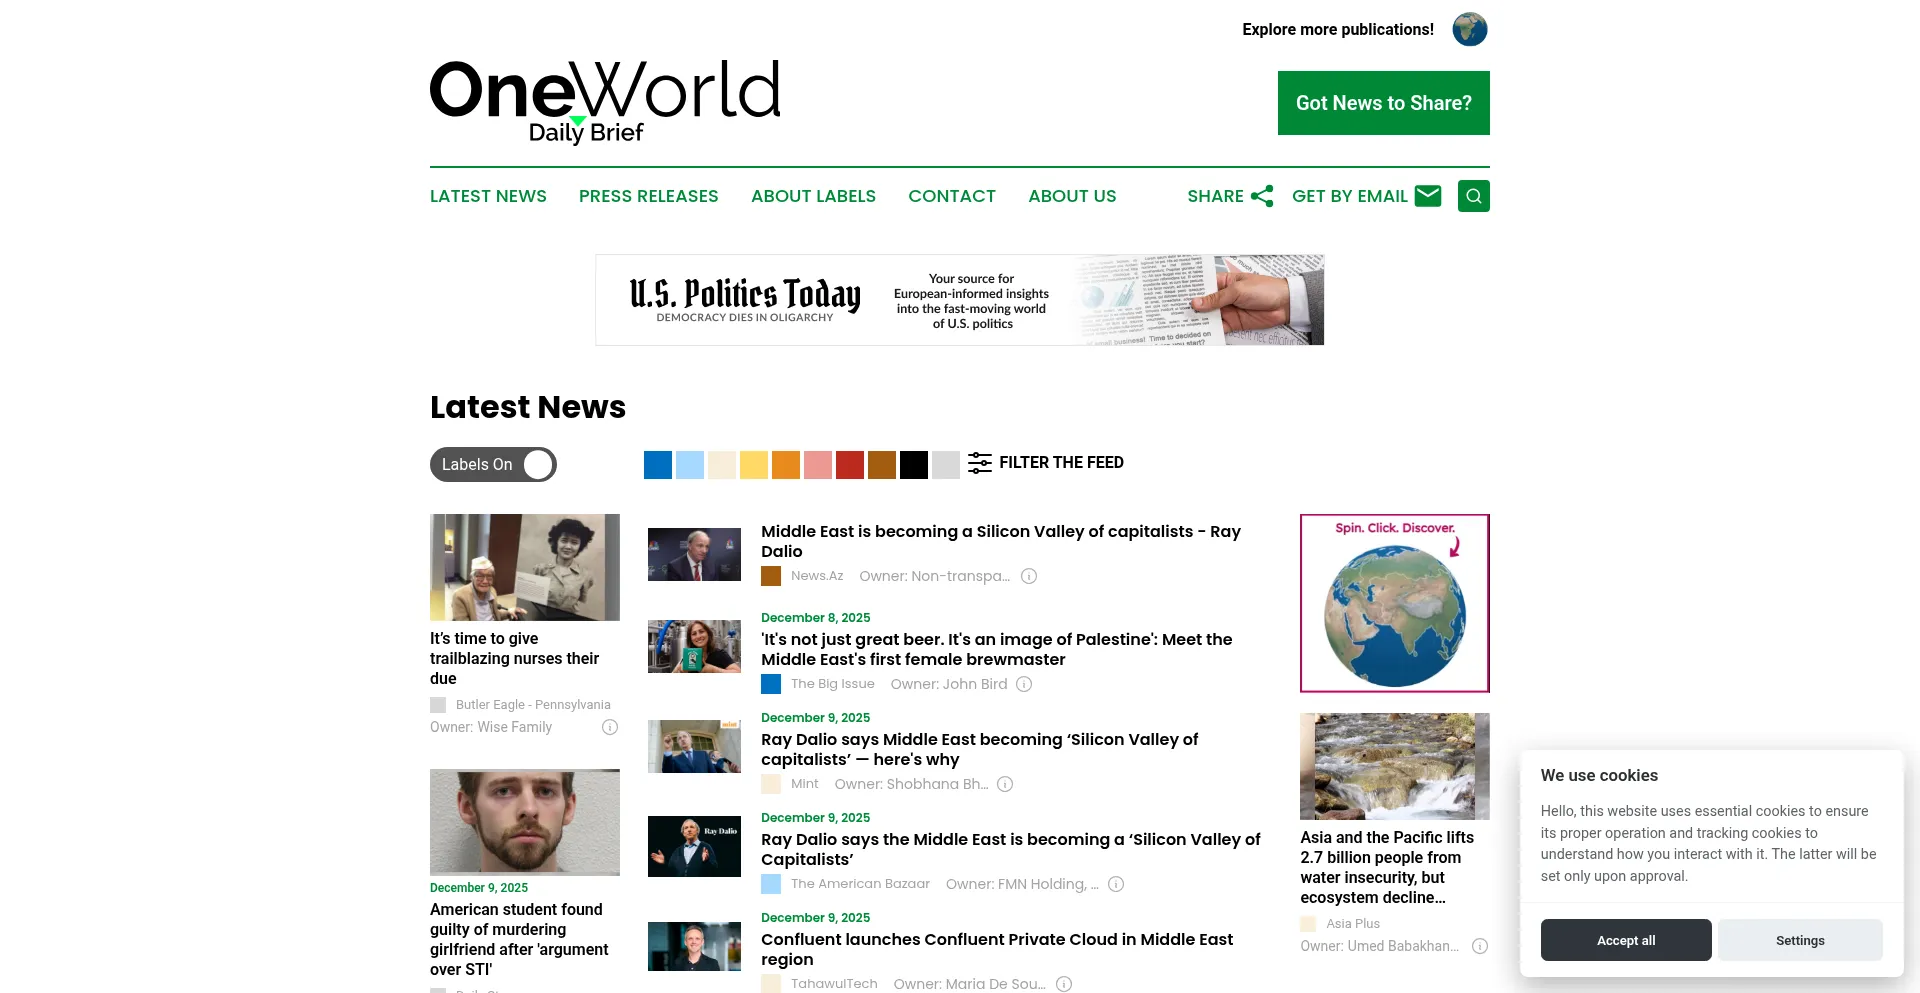Select the light gray label swatch
This screenshot has height=993, width=1920.
pos(946,465)
